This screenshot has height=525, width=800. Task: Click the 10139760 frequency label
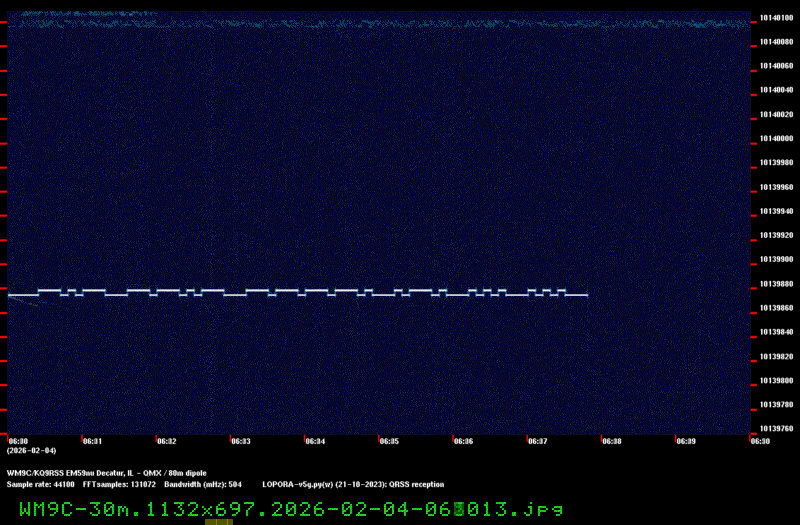tap(776, 429)
